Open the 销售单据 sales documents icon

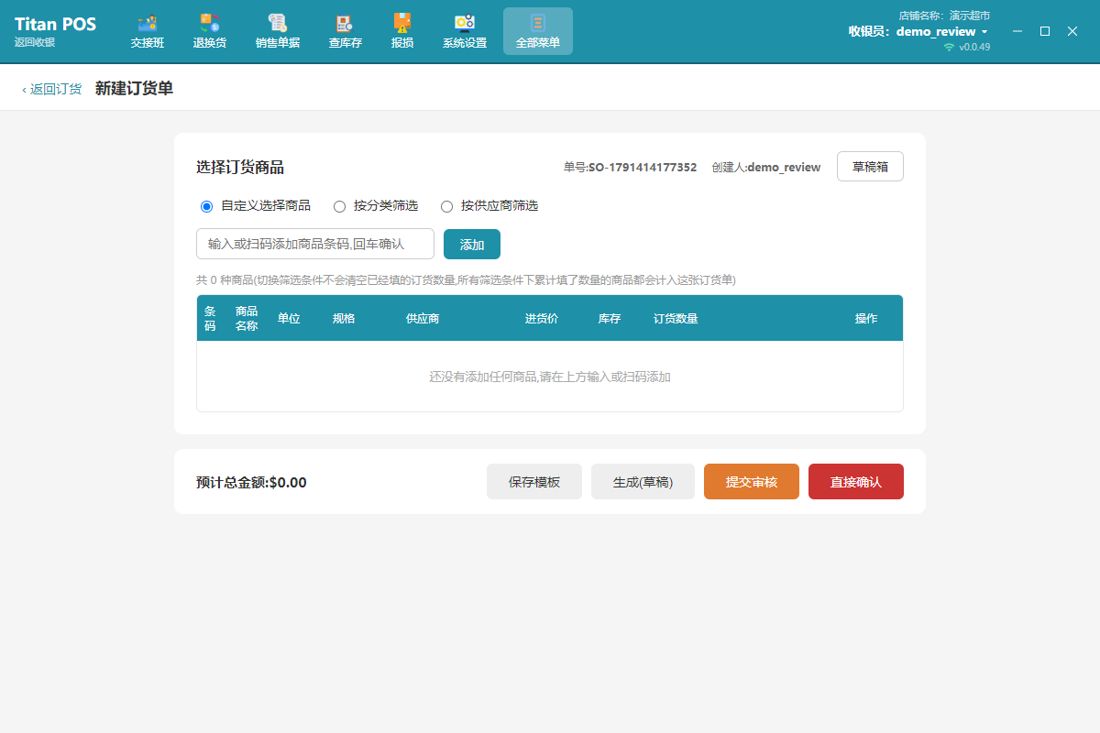click(278, 32)
